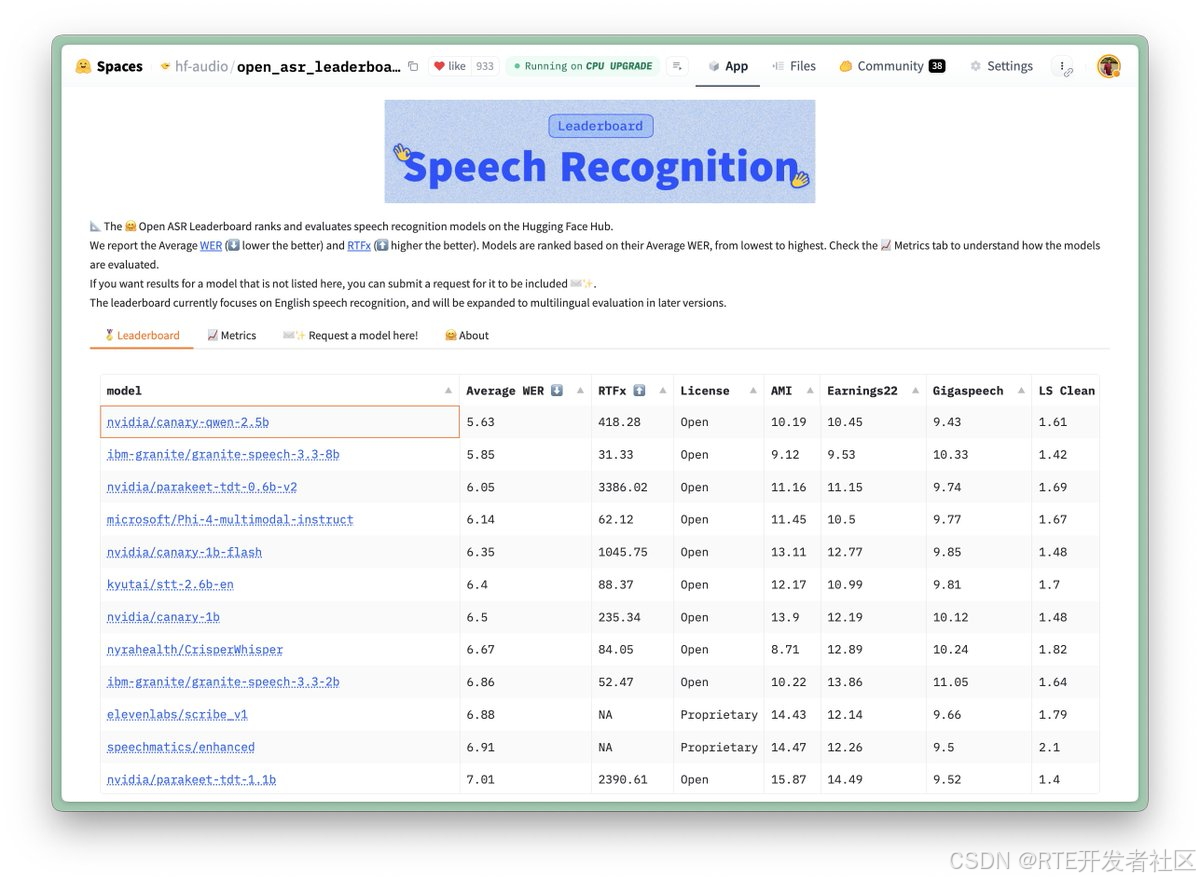Open the nvidia/parakeet-tdt-0.6b-v2 model link

202,487
